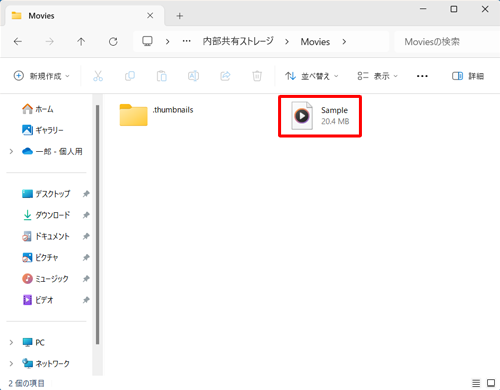Open the 表示 view dropdown
Viewport: 500px width, 390px height.
377,76
